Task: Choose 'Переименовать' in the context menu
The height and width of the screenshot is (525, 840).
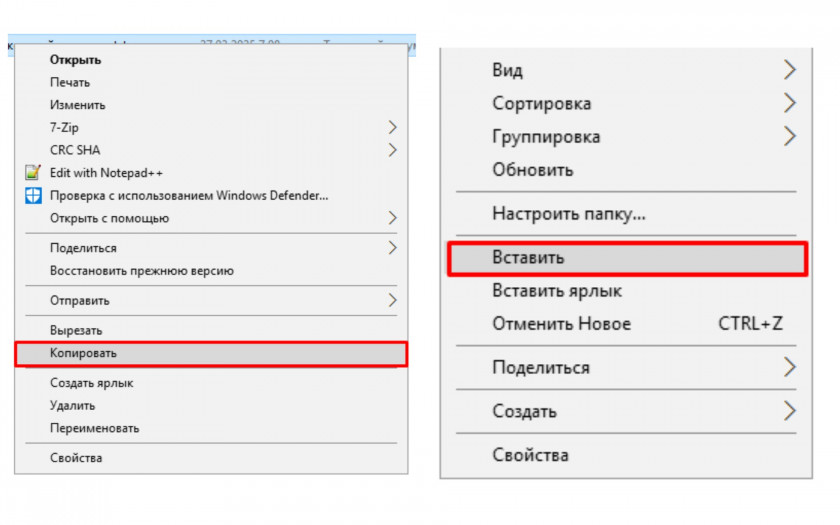Action: click(x=95, y=428)
